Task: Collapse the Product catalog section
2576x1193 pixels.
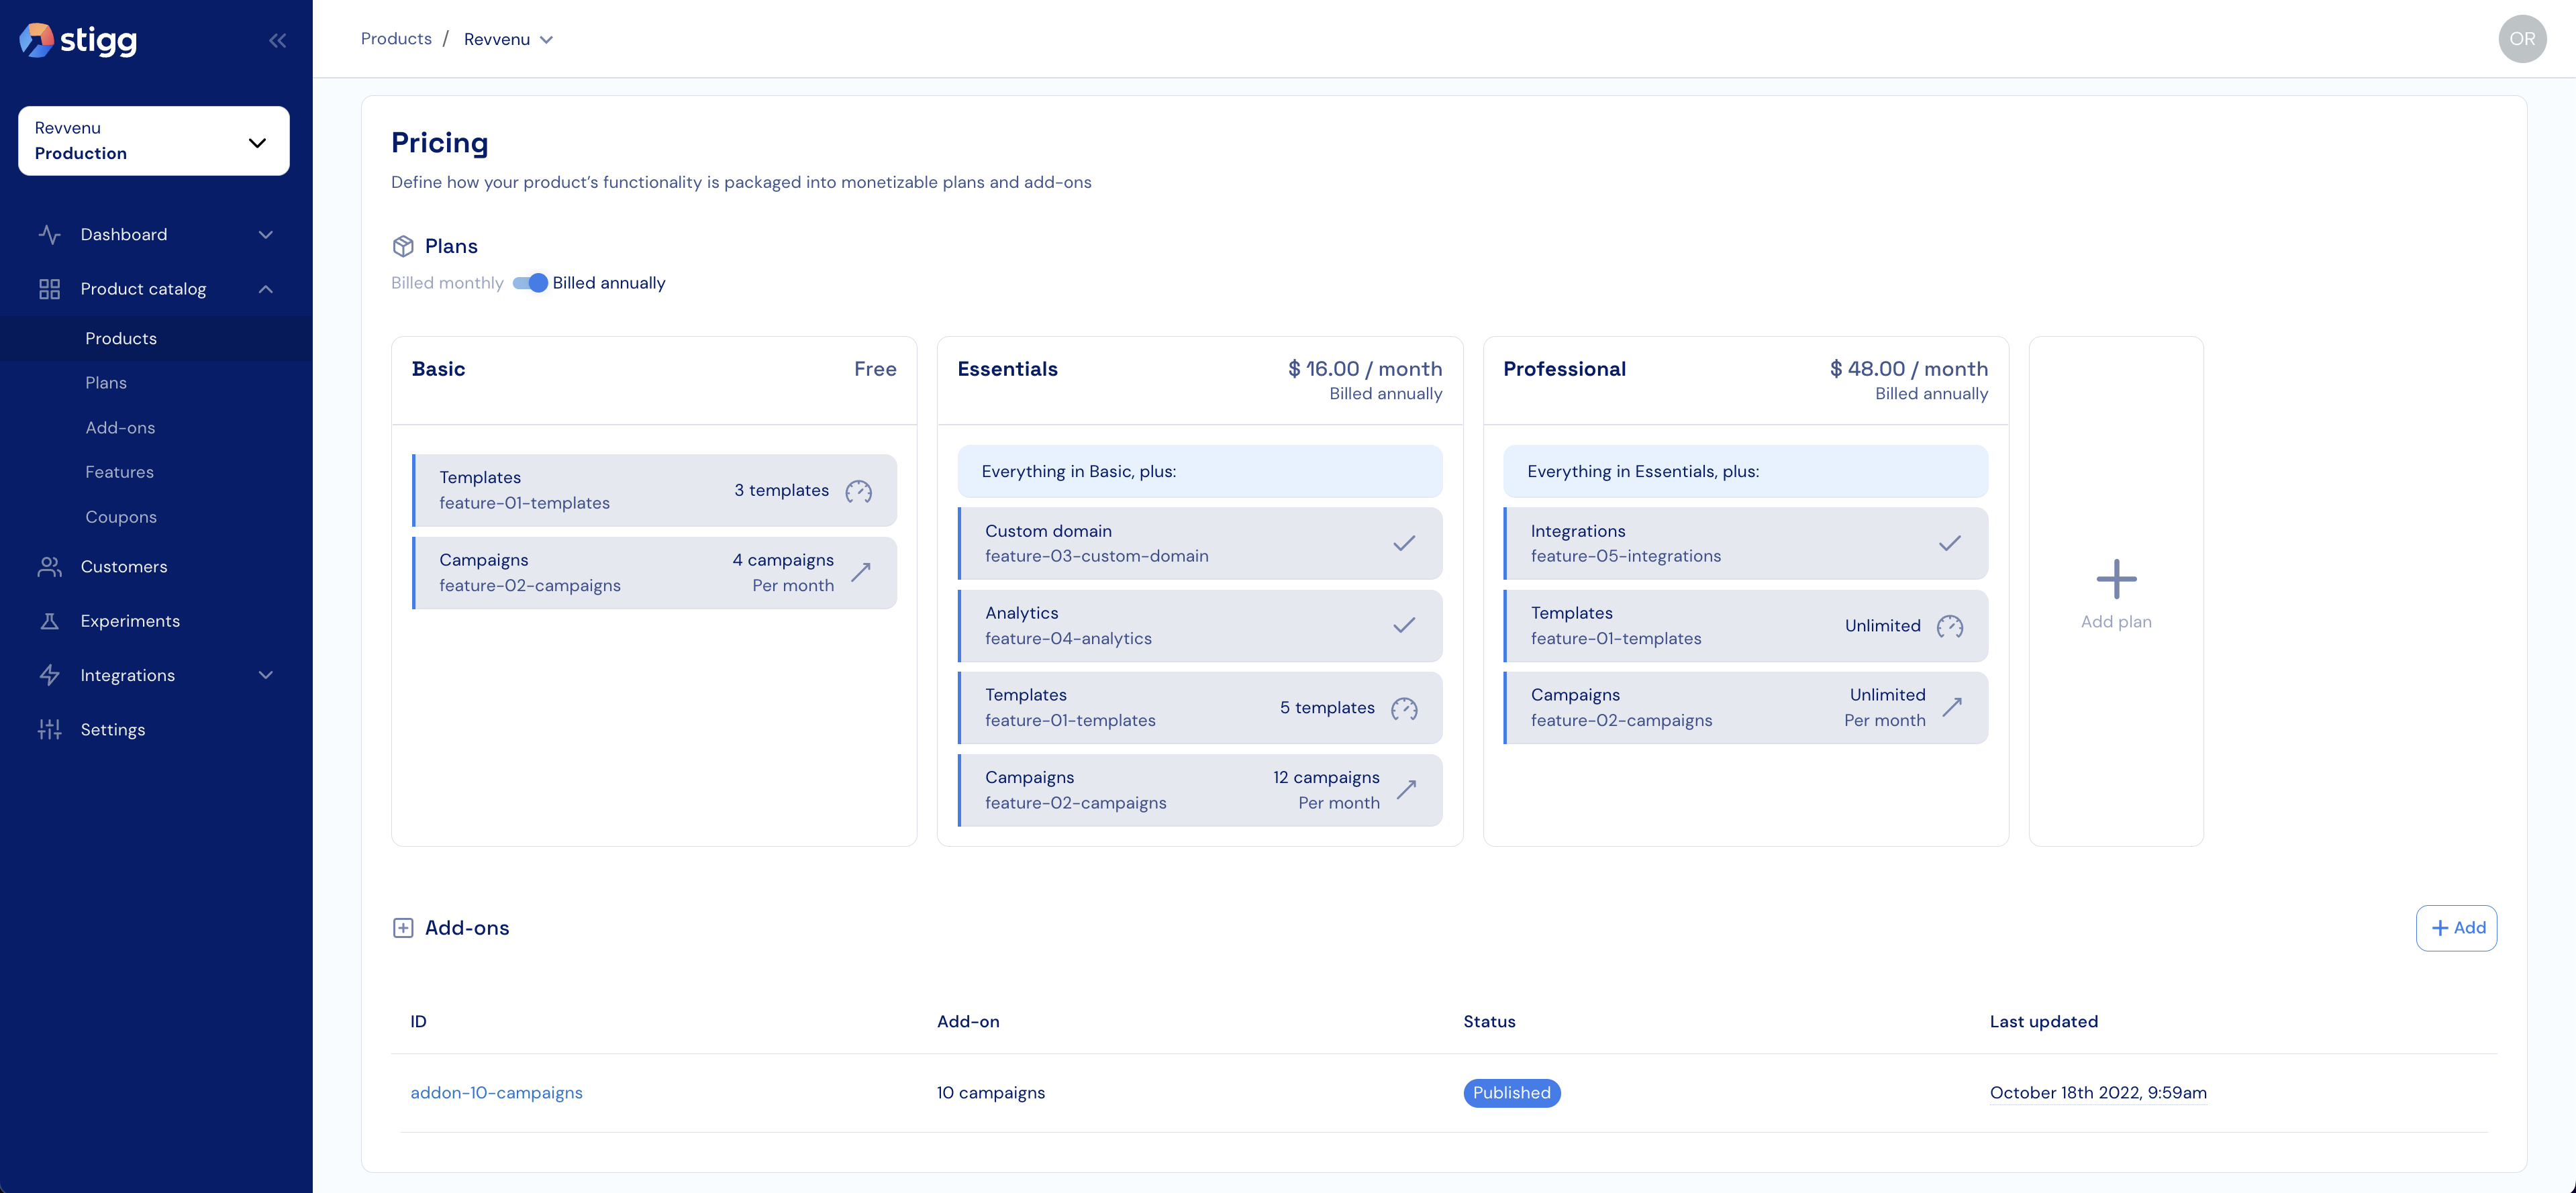Action: (265, 290)
